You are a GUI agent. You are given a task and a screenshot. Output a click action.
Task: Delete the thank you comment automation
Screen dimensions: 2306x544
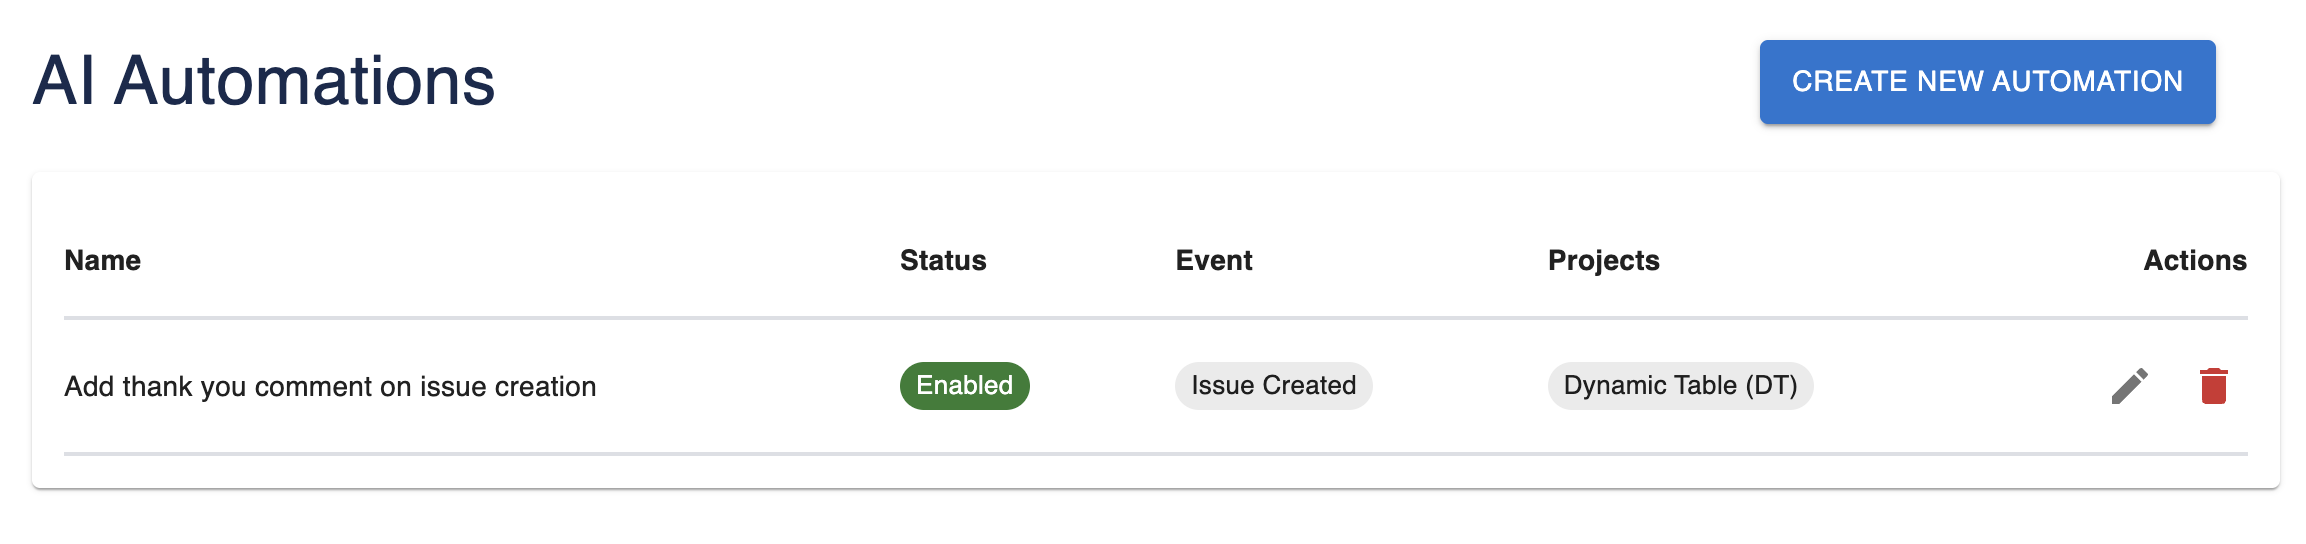tap(2213, 386)
